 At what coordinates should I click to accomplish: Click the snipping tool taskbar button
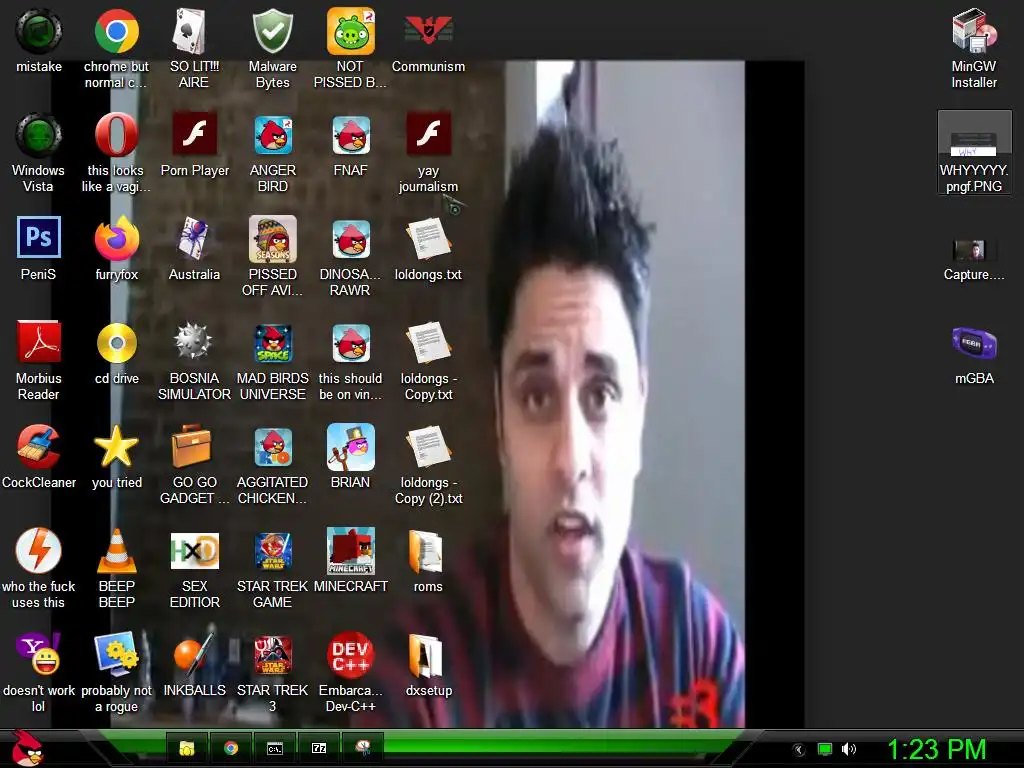(x=362, y=748)
